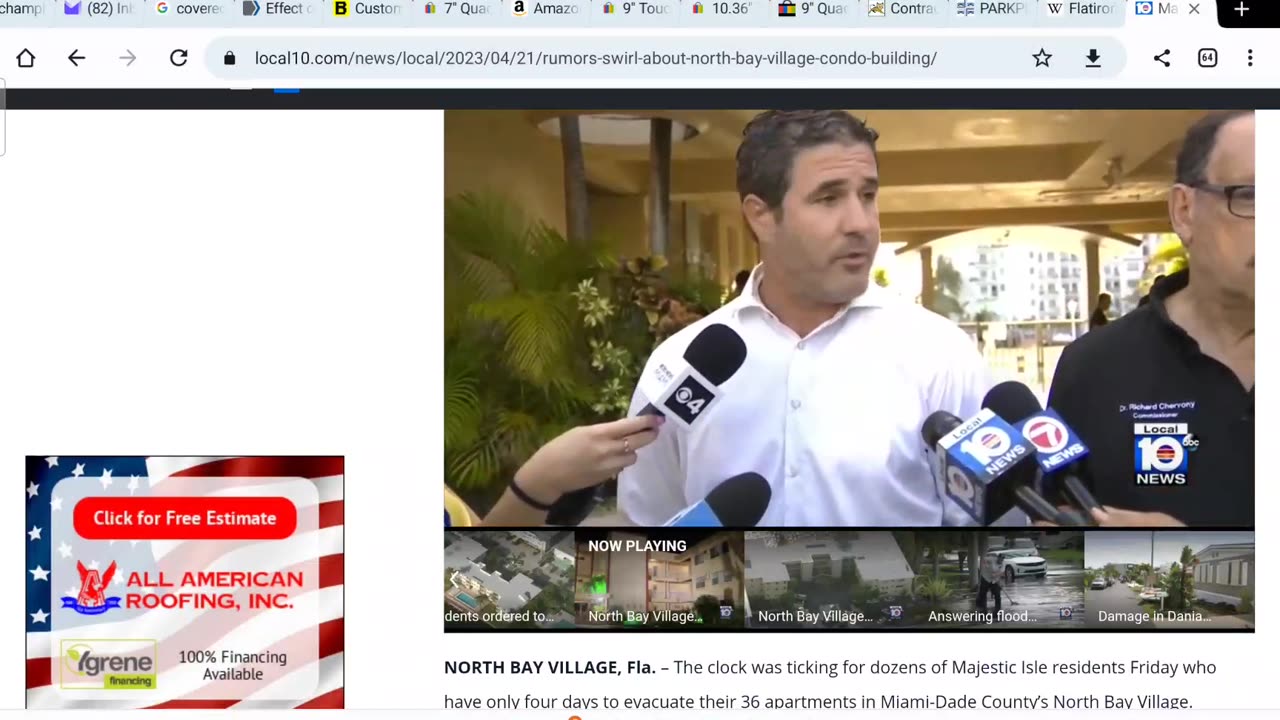Open the browser three-dot menu
Screen dimensions: 1280x720
(1250, 58)
